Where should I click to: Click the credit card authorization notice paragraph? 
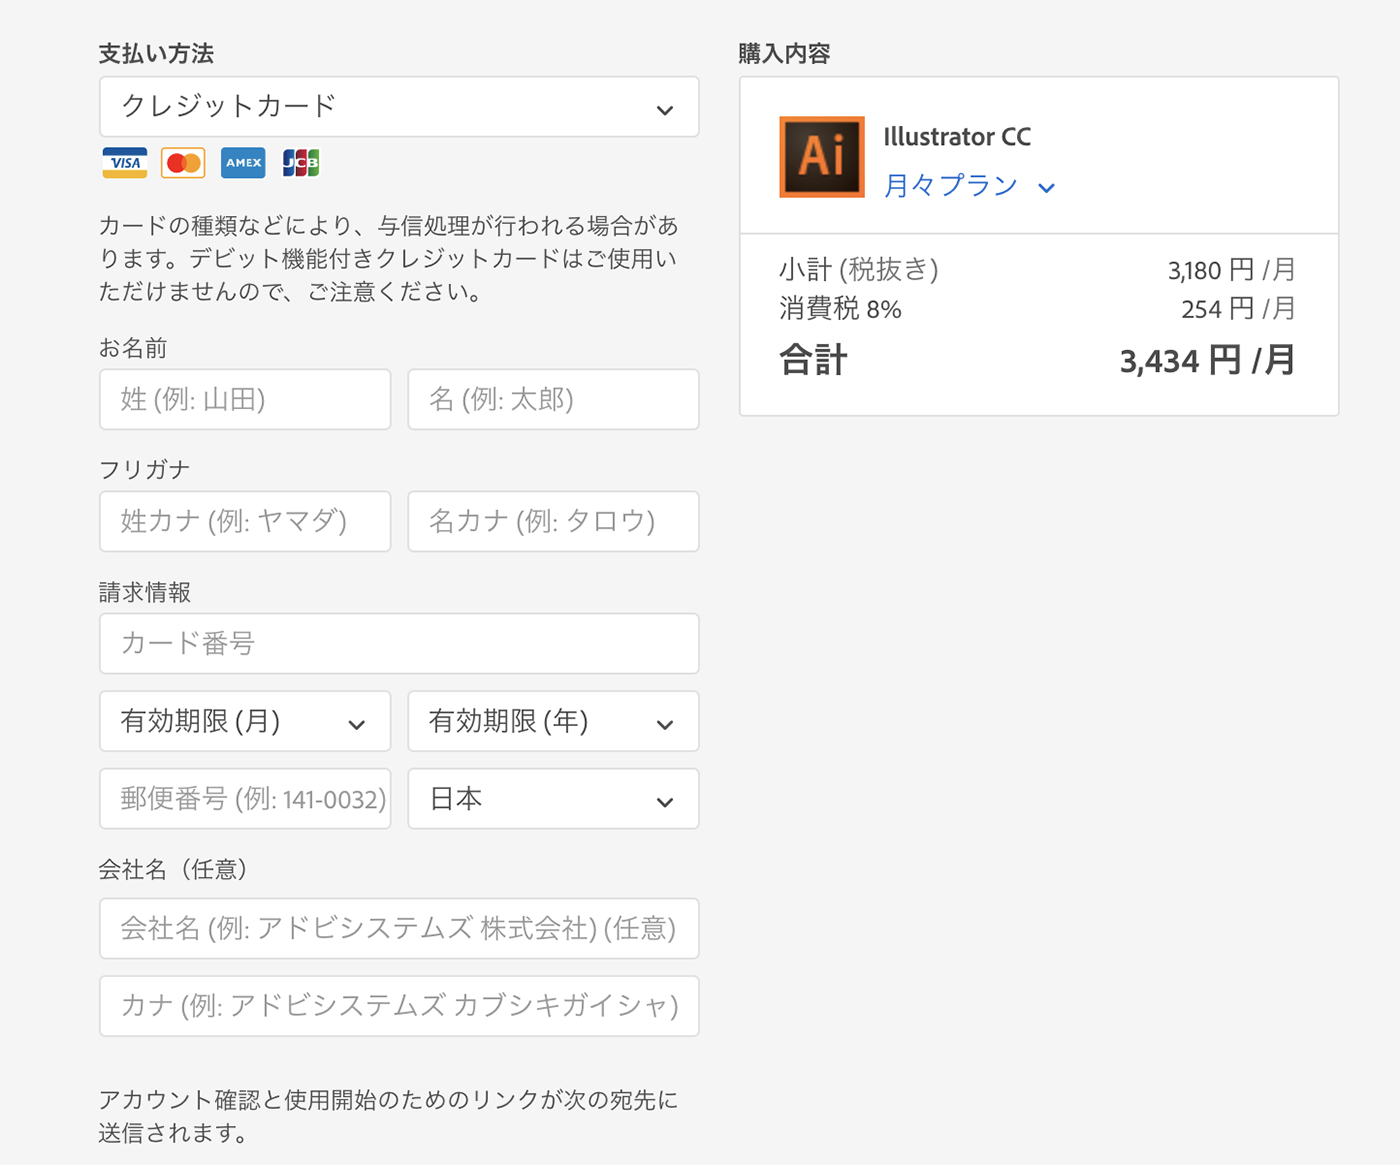pos(389,259)
